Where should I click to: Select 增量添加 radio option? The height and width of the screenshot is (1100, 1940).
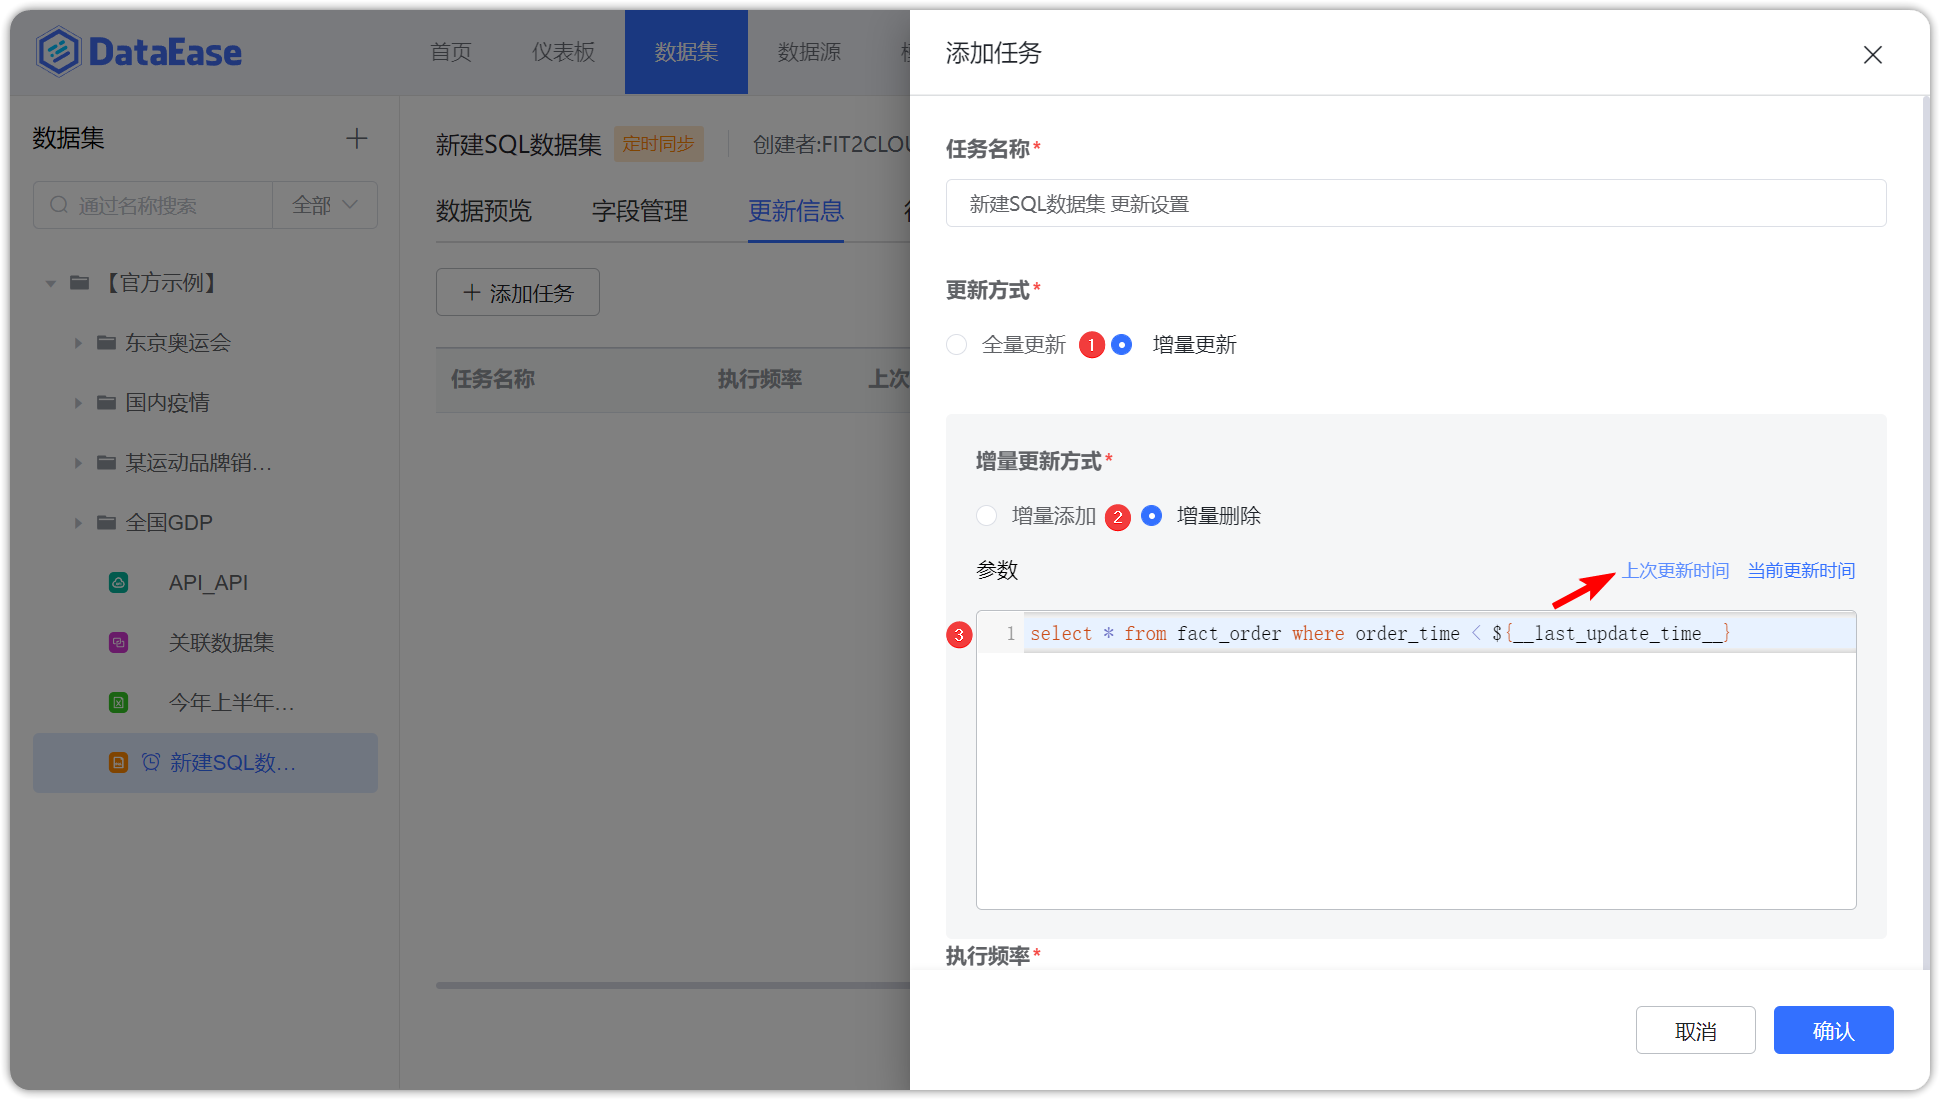[x=987, y=516]
